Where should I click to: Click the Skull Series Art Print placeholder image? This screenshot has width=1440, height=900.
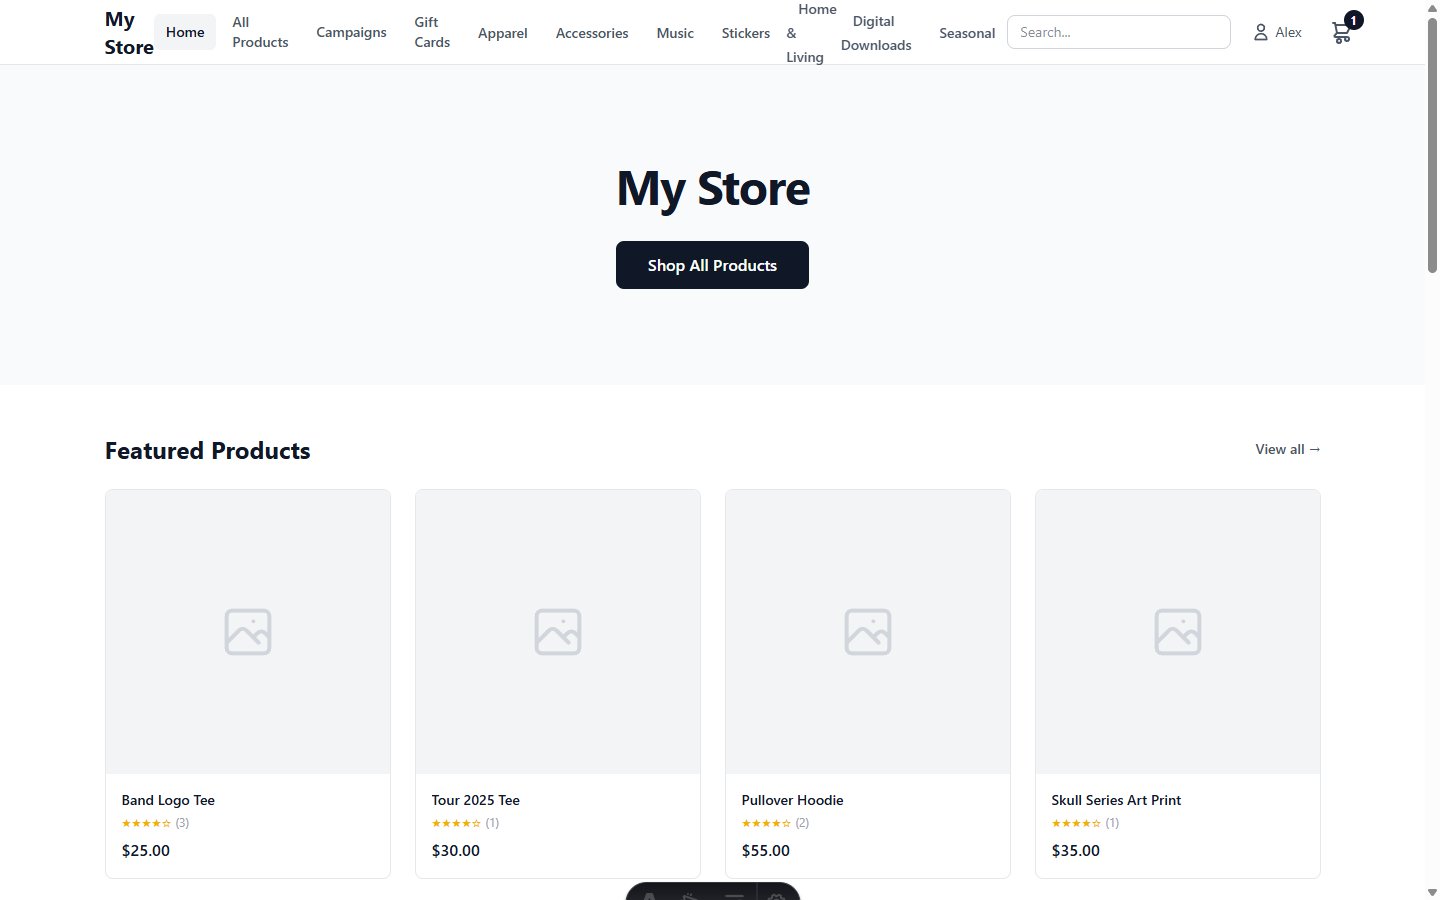click(1177, 631)
